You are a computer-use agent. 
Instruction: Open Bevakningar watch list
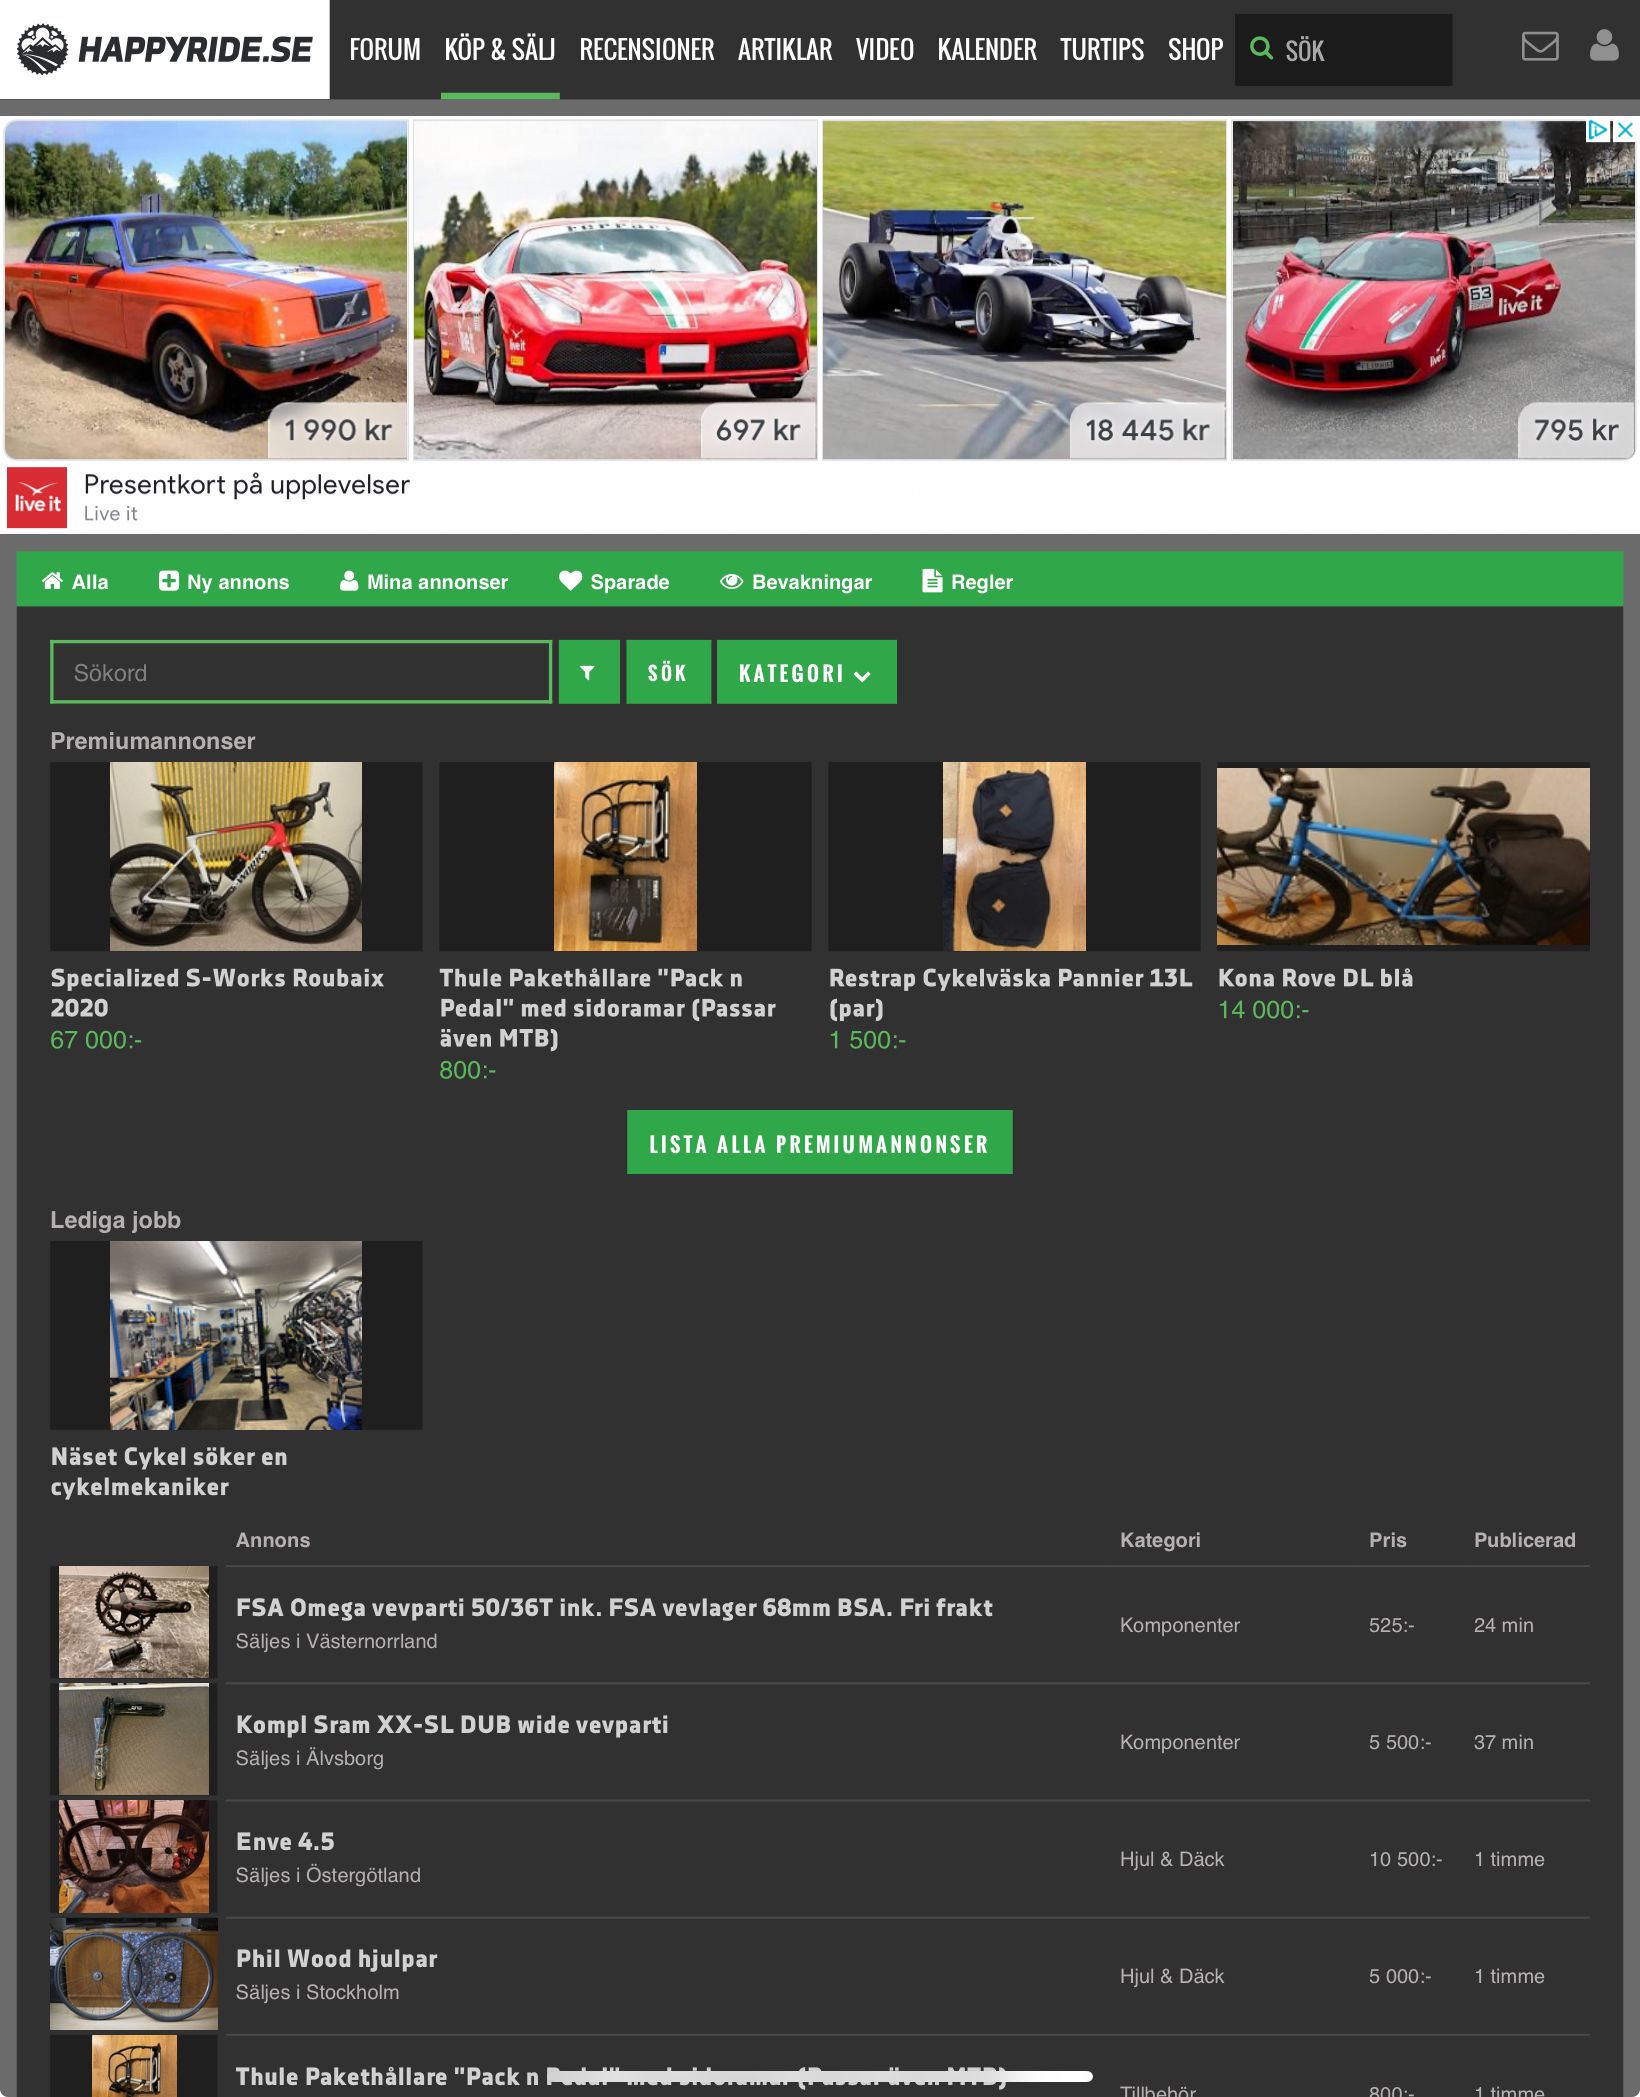click(x=796, y=582)
